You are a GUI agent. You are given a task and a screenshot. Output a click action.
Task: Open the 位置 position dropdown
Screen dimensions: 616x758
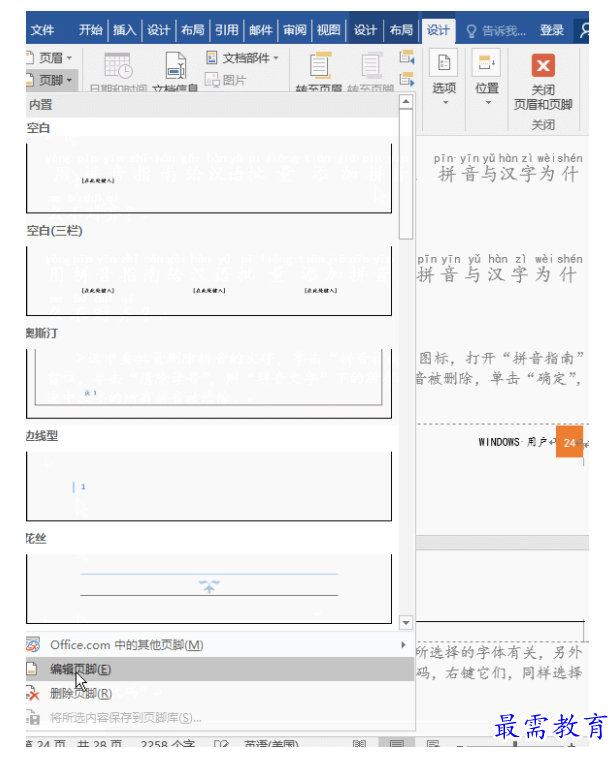click(487, 76)
